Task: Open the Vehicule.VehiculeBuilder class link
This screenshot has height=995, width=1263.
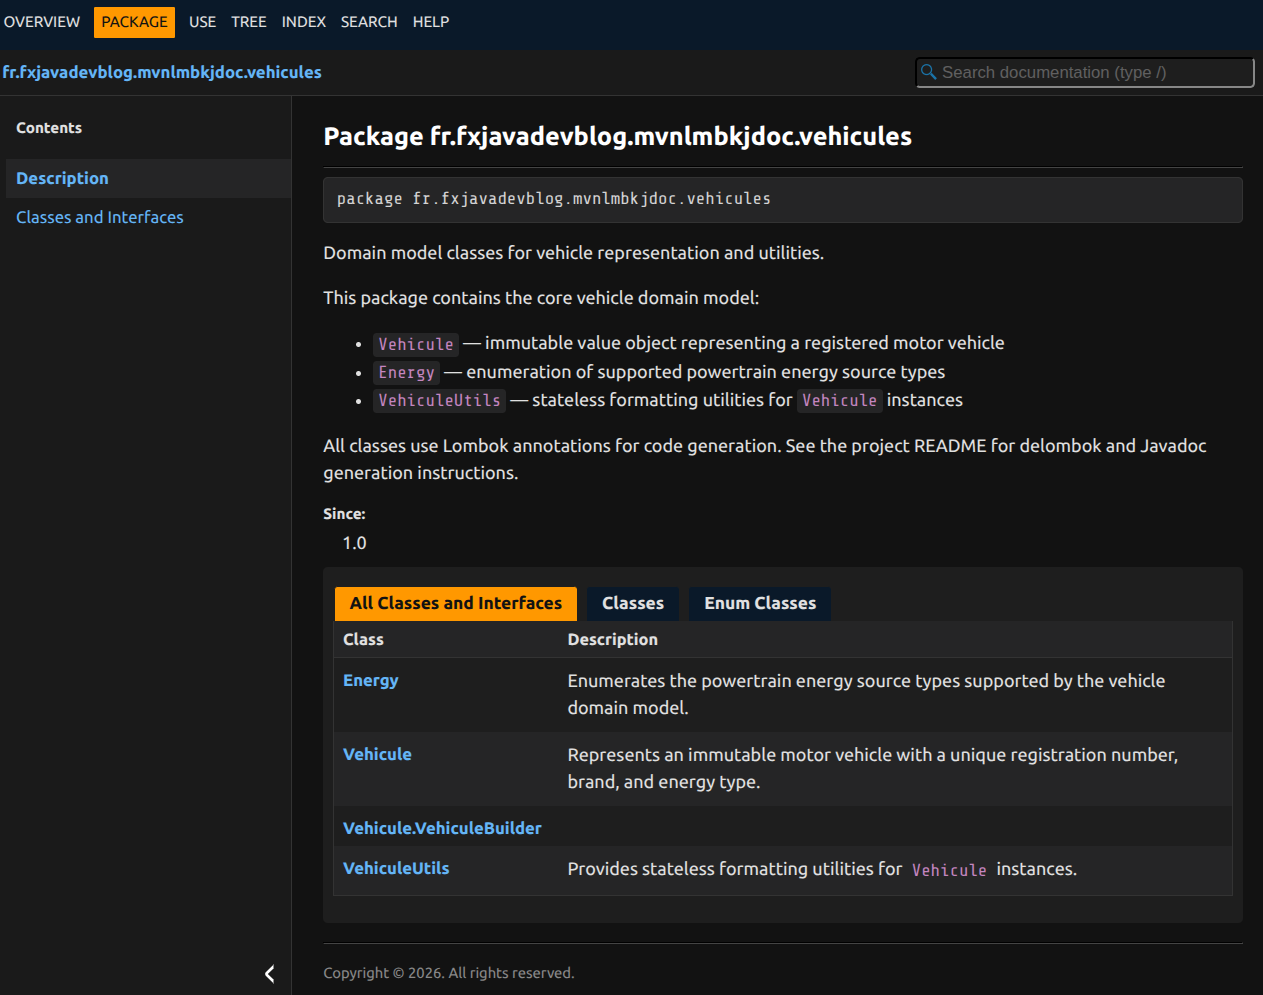Action: (x=442, y=828)
